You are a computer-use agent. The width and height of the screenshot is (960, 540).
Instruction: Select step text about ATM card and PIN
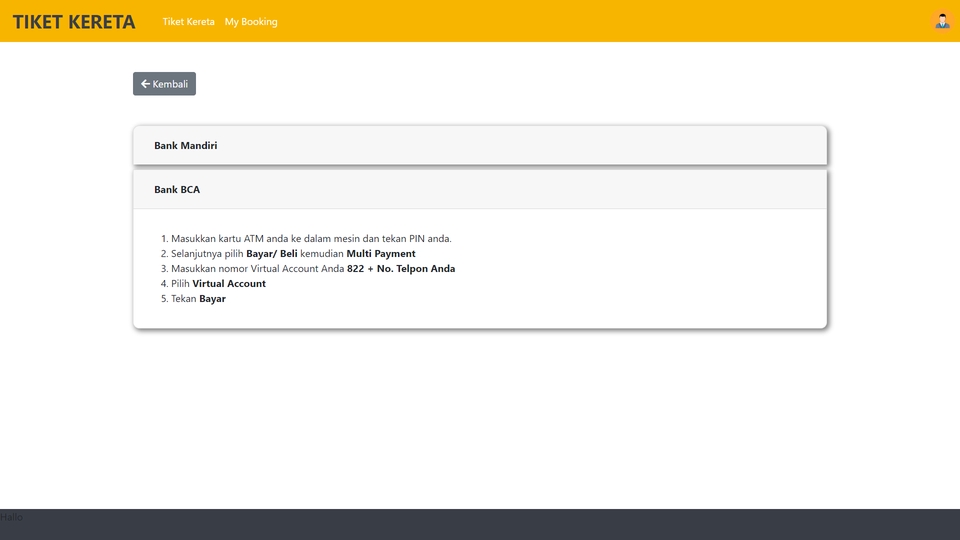coord(311,238)
